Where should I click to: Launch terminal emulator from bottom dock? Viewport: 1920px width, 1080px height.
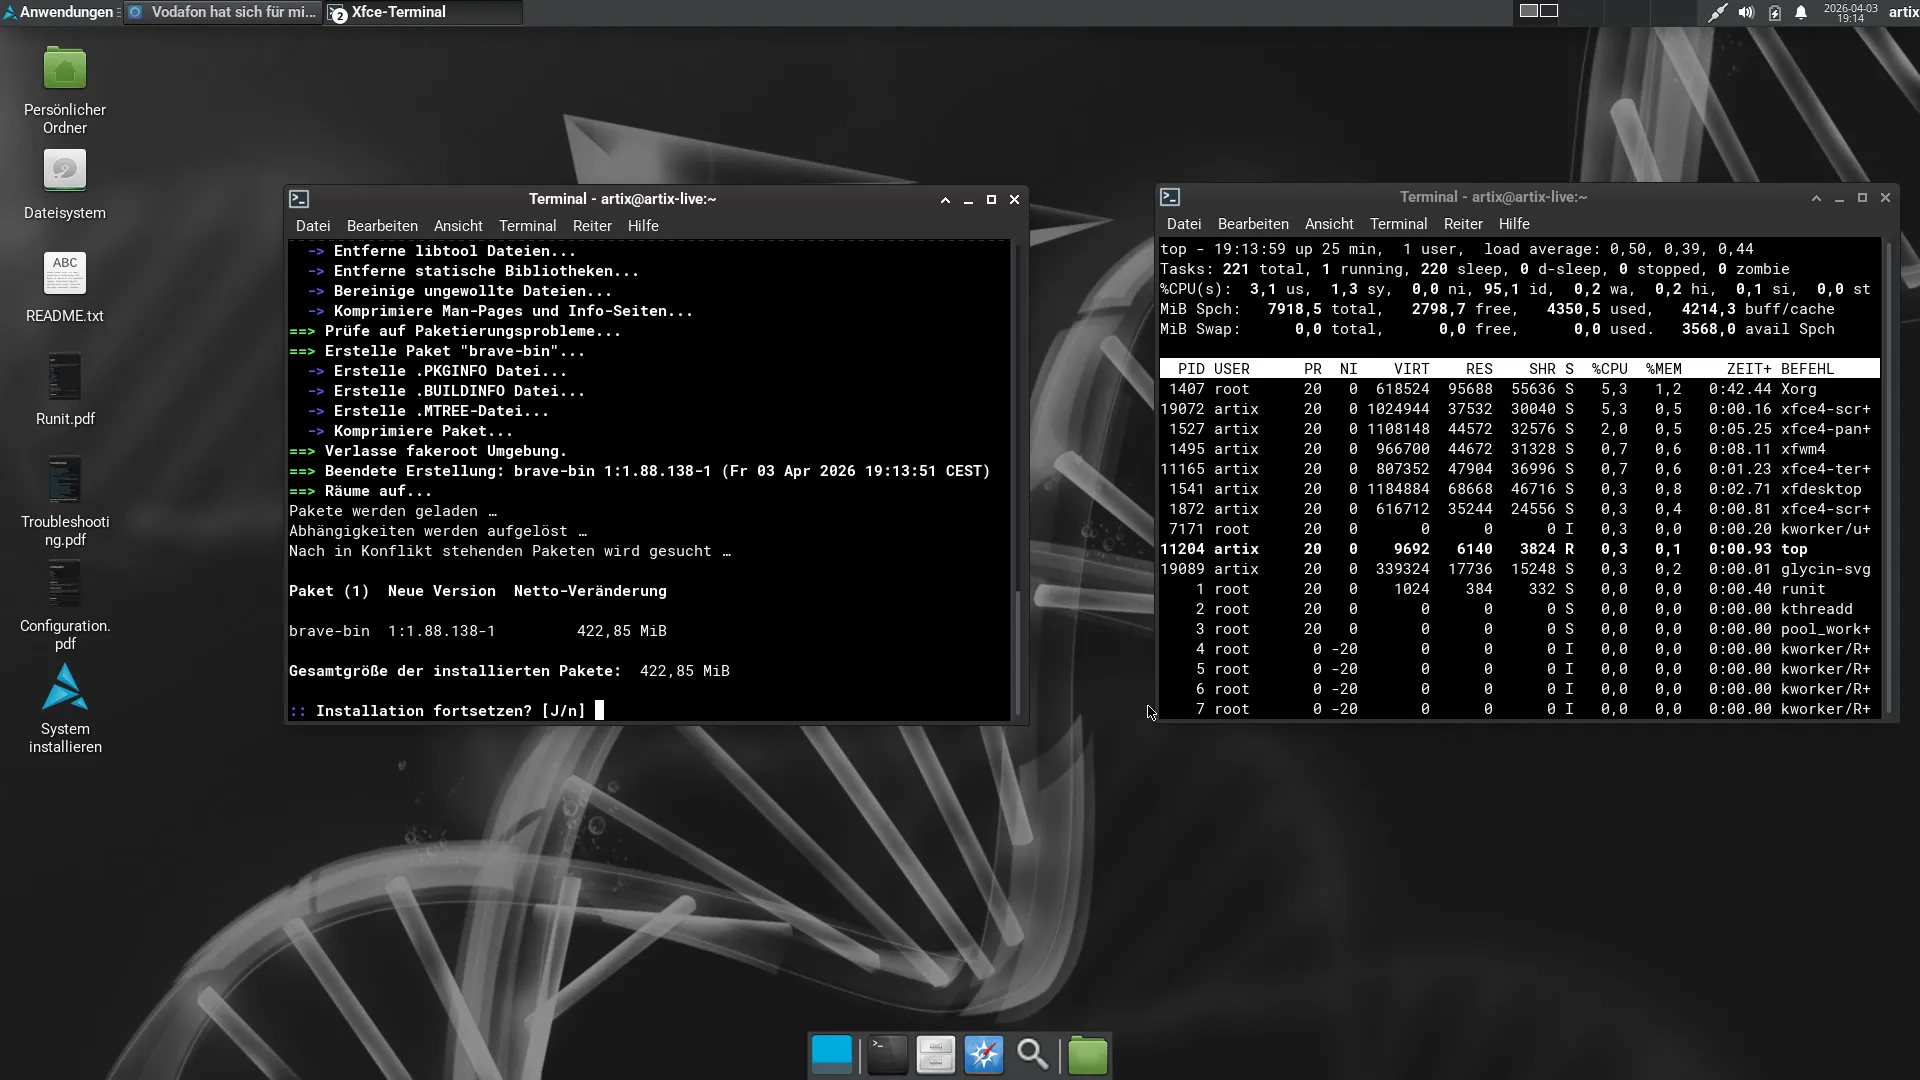click(887, 1055)
